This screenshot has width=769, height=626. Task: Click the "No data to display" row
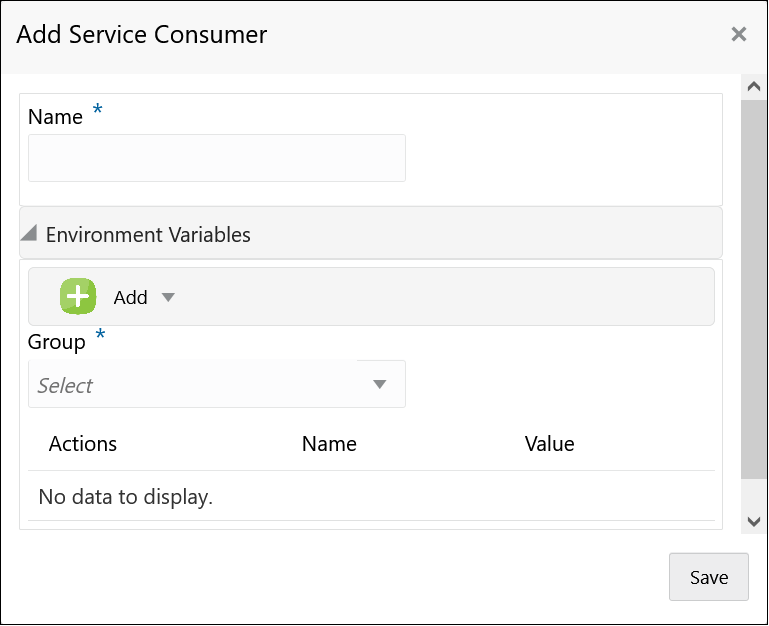(x=126, y=496)
